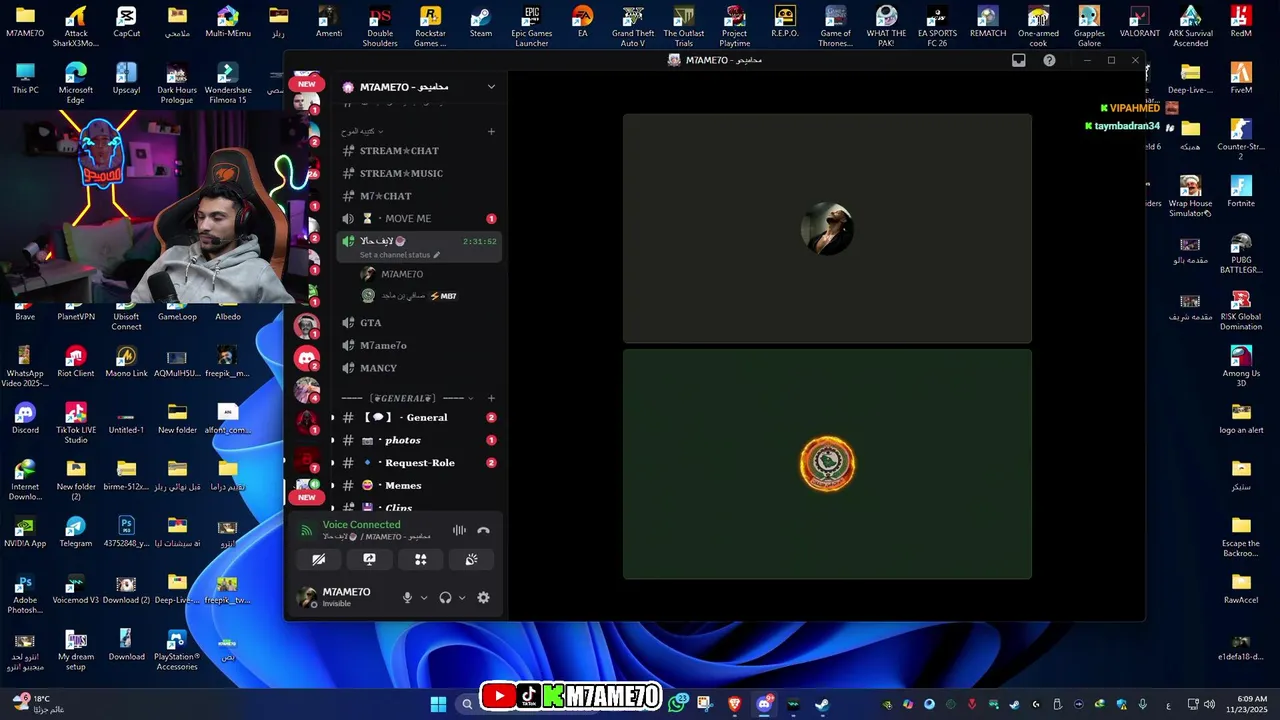
Task: Open Riot Client desktop shortcut
Action: [x=75, y=361]
